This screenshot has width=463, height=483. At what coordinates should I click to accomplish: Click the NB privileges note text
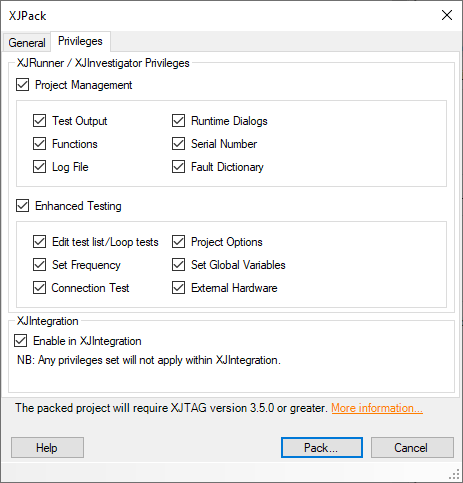click(149, 360)
